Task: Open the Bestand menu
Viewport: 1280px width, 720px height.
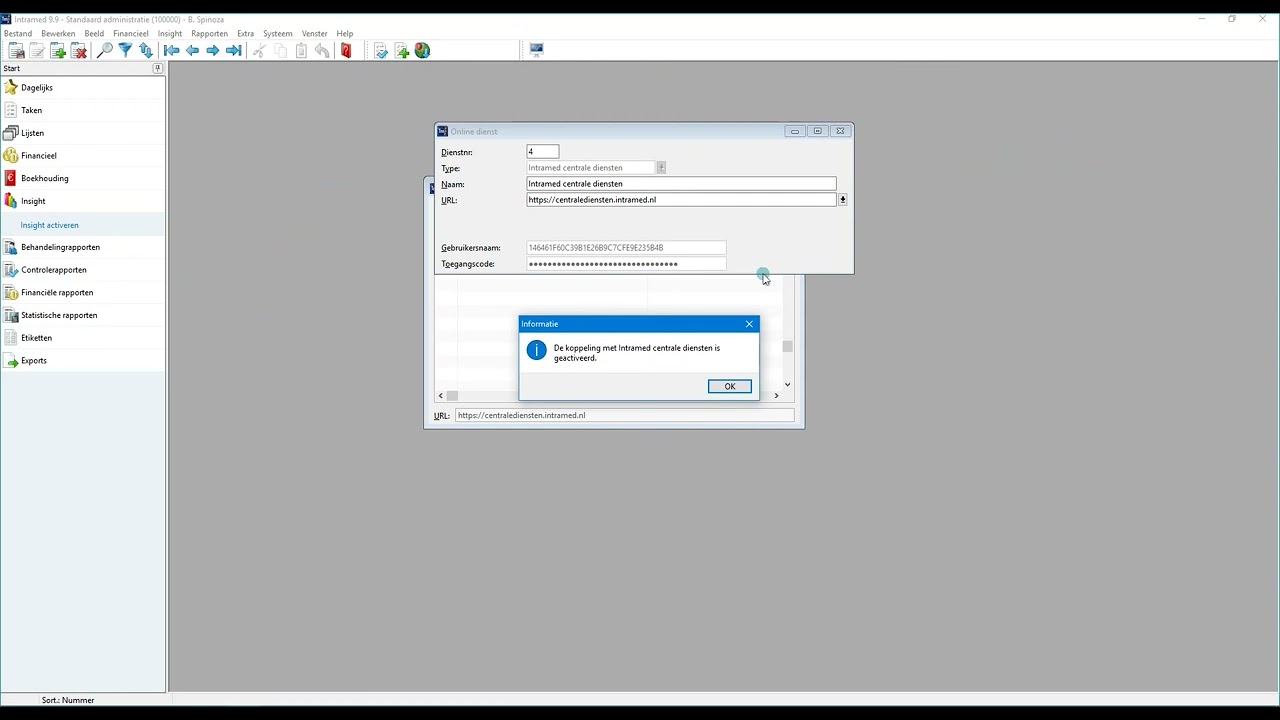Action: (18, 34)
